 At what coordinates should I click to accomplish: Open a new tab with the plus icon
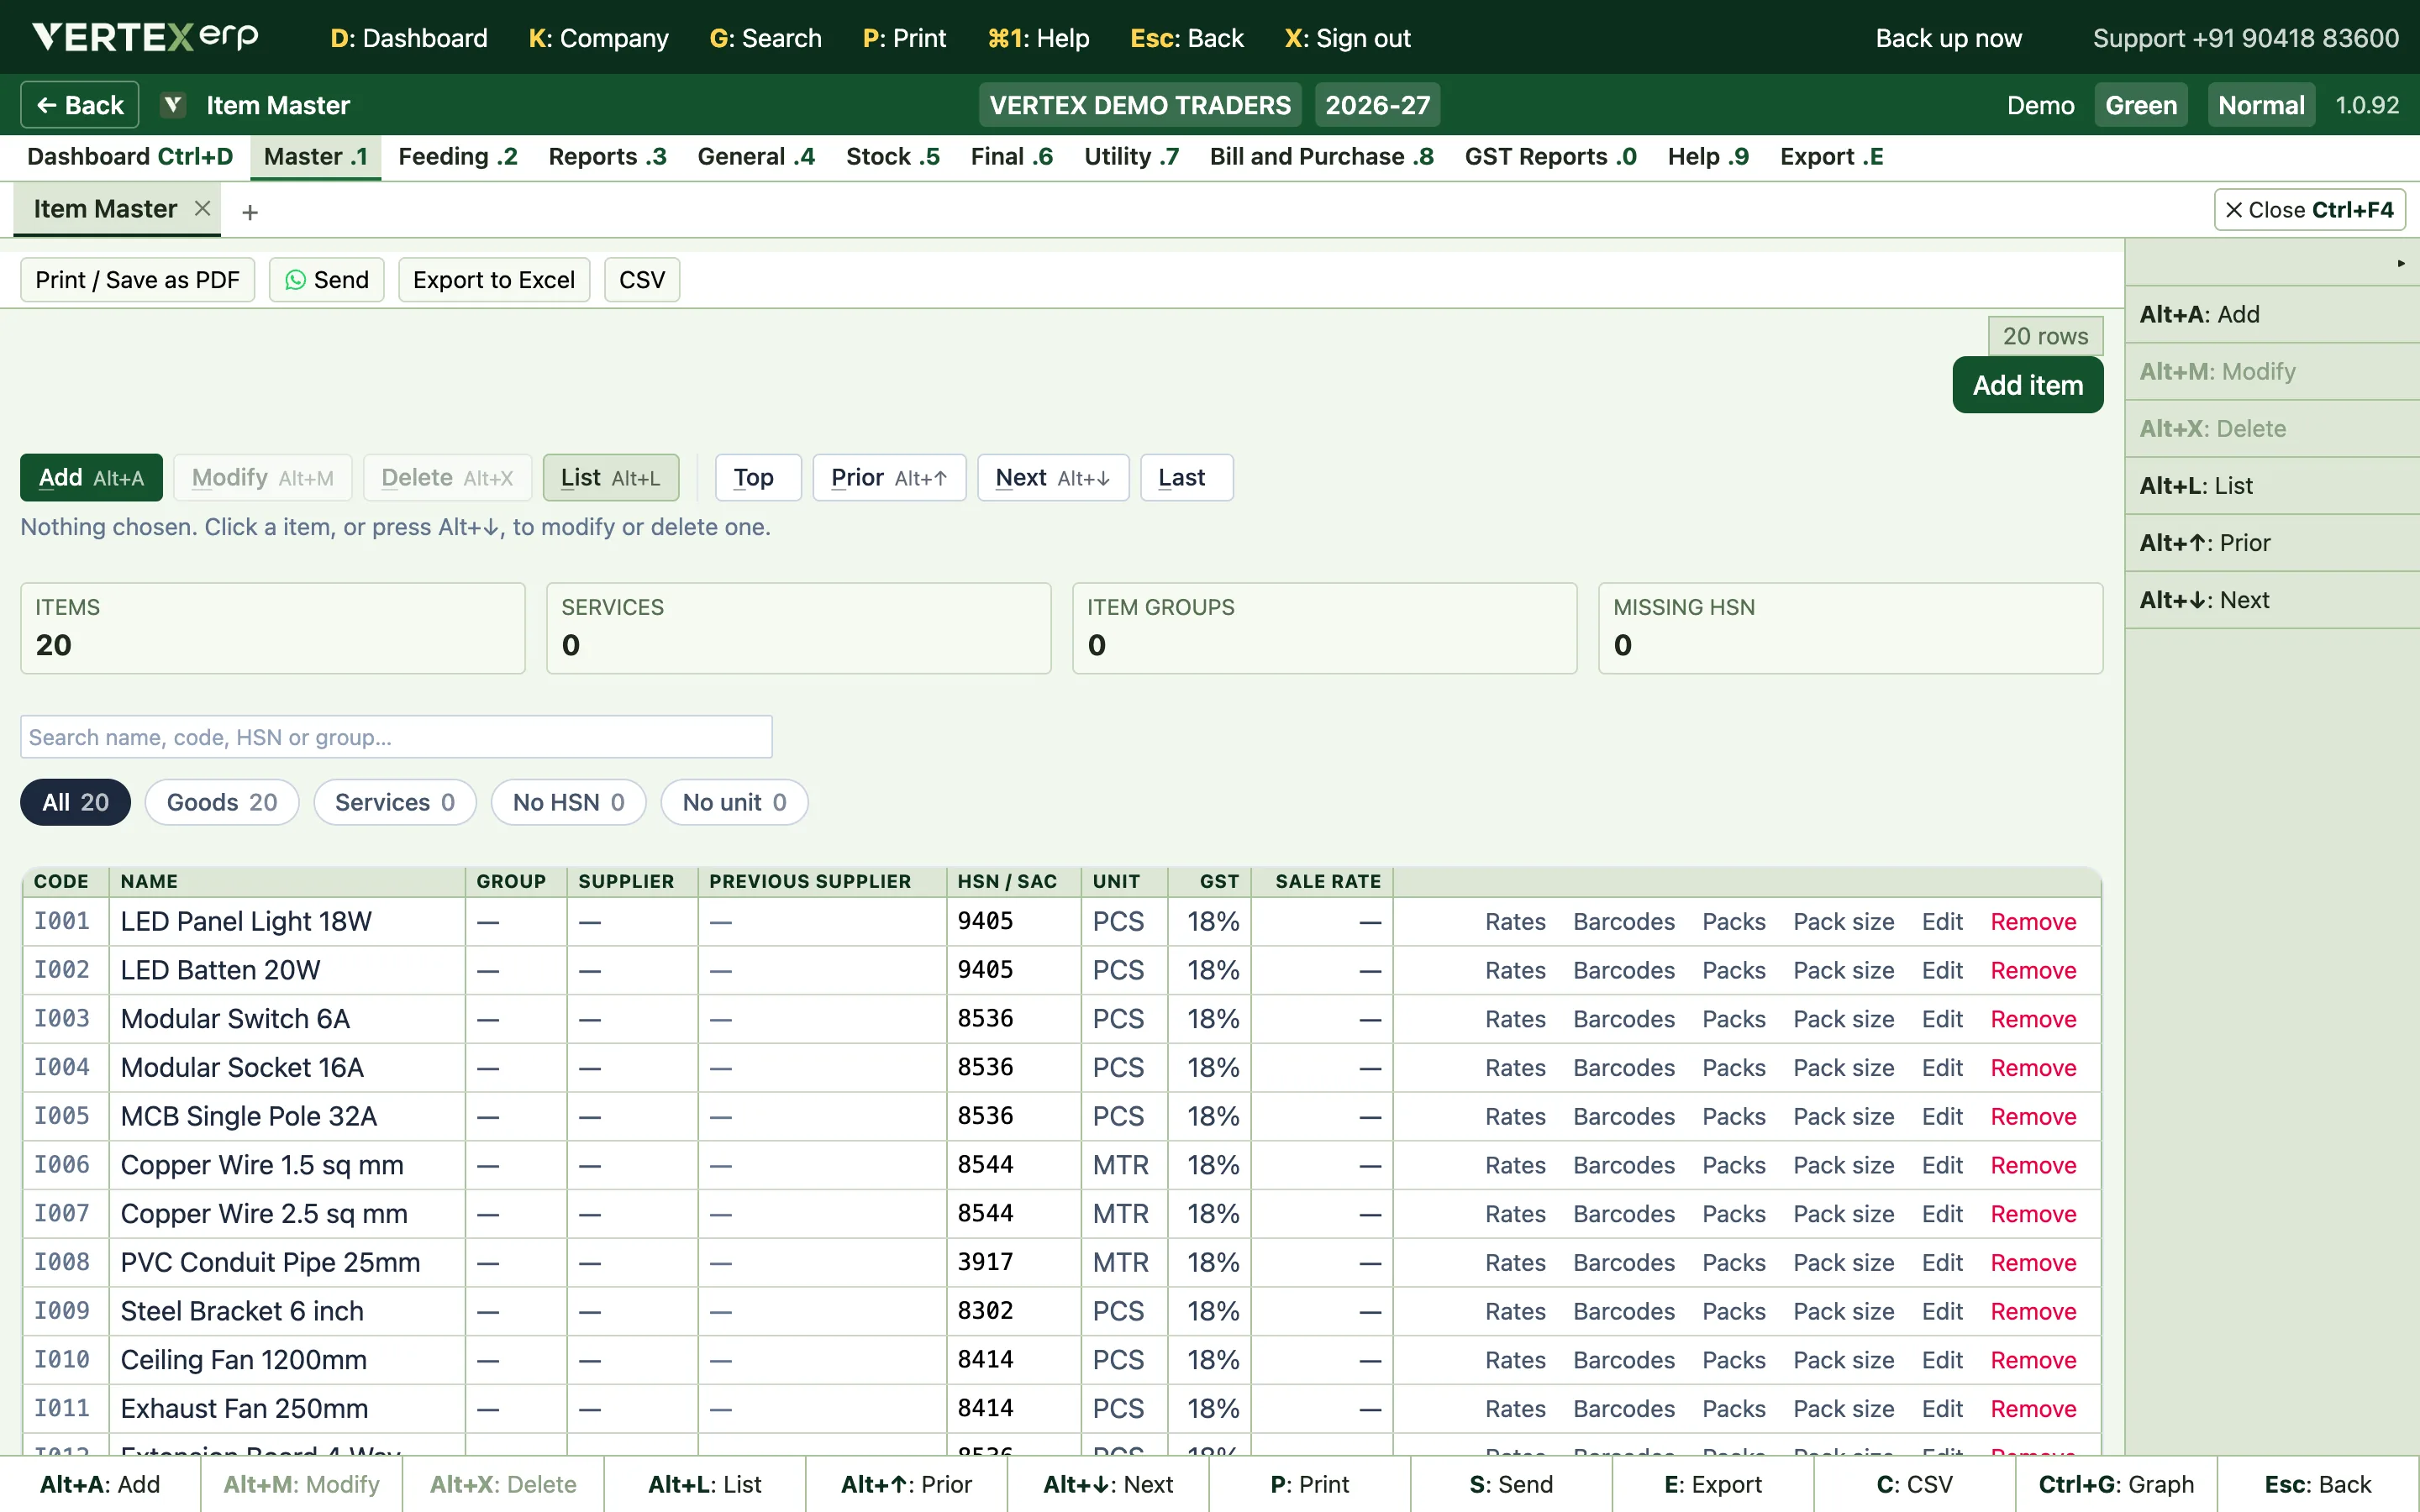(250, 212)
